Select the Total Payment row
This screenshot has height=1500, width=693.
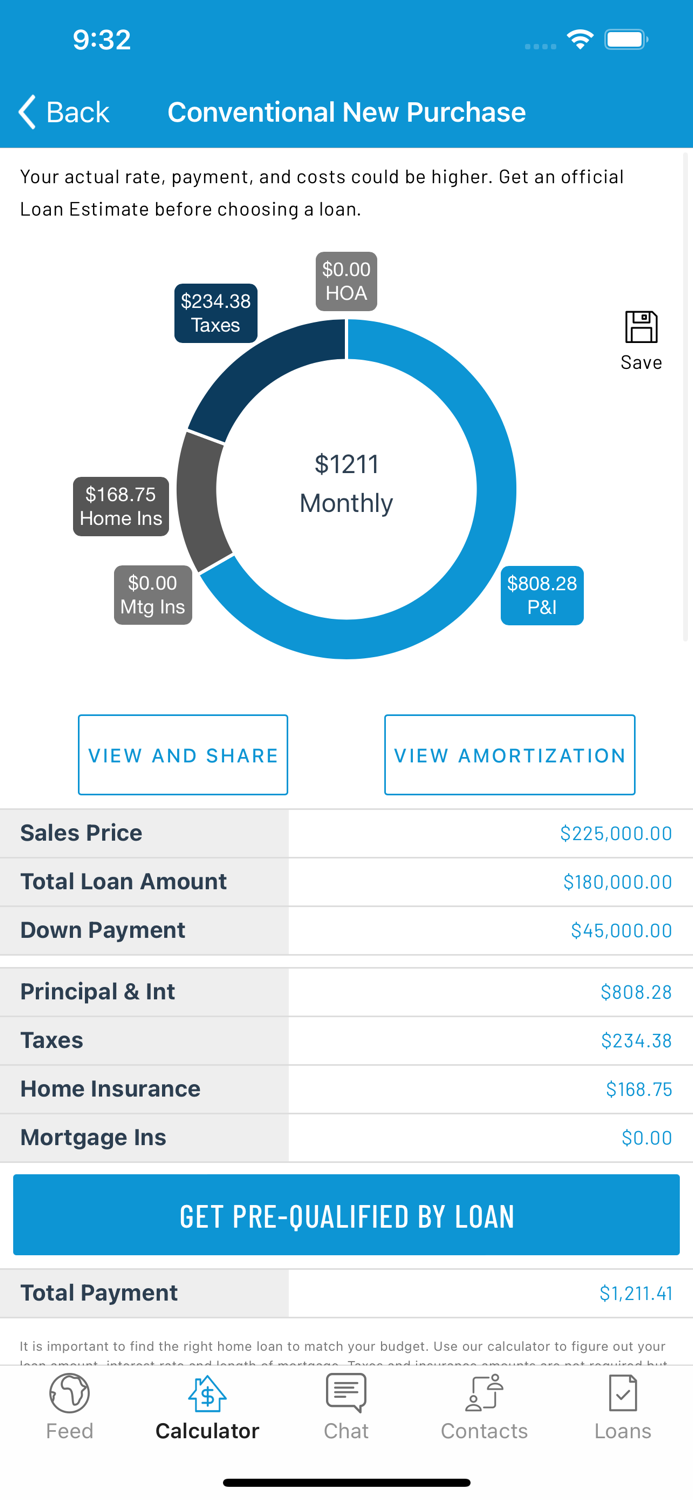click(346, 1293)
